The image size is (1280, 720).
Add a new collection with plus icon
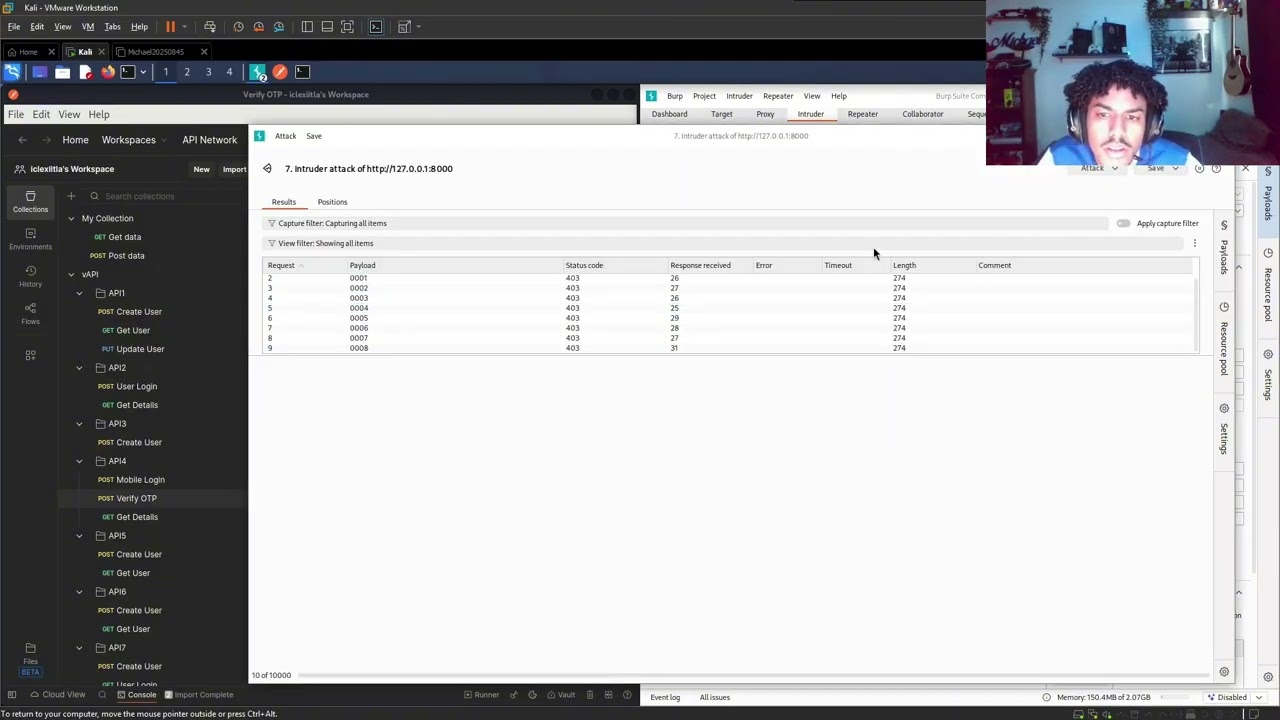[71, 196]
